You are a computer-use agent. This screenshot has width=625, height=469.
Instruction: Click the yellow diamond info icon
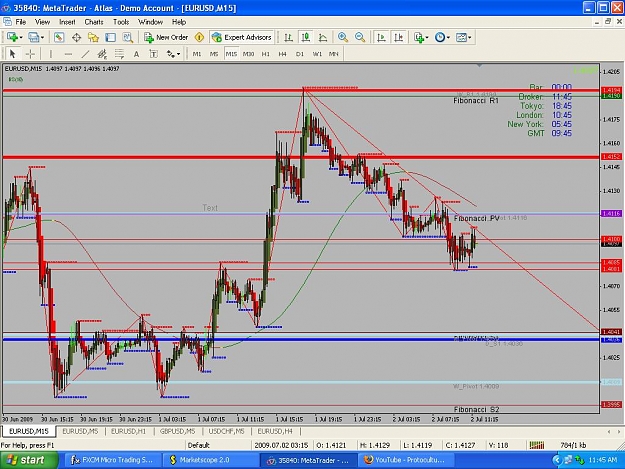pos(199,37)
